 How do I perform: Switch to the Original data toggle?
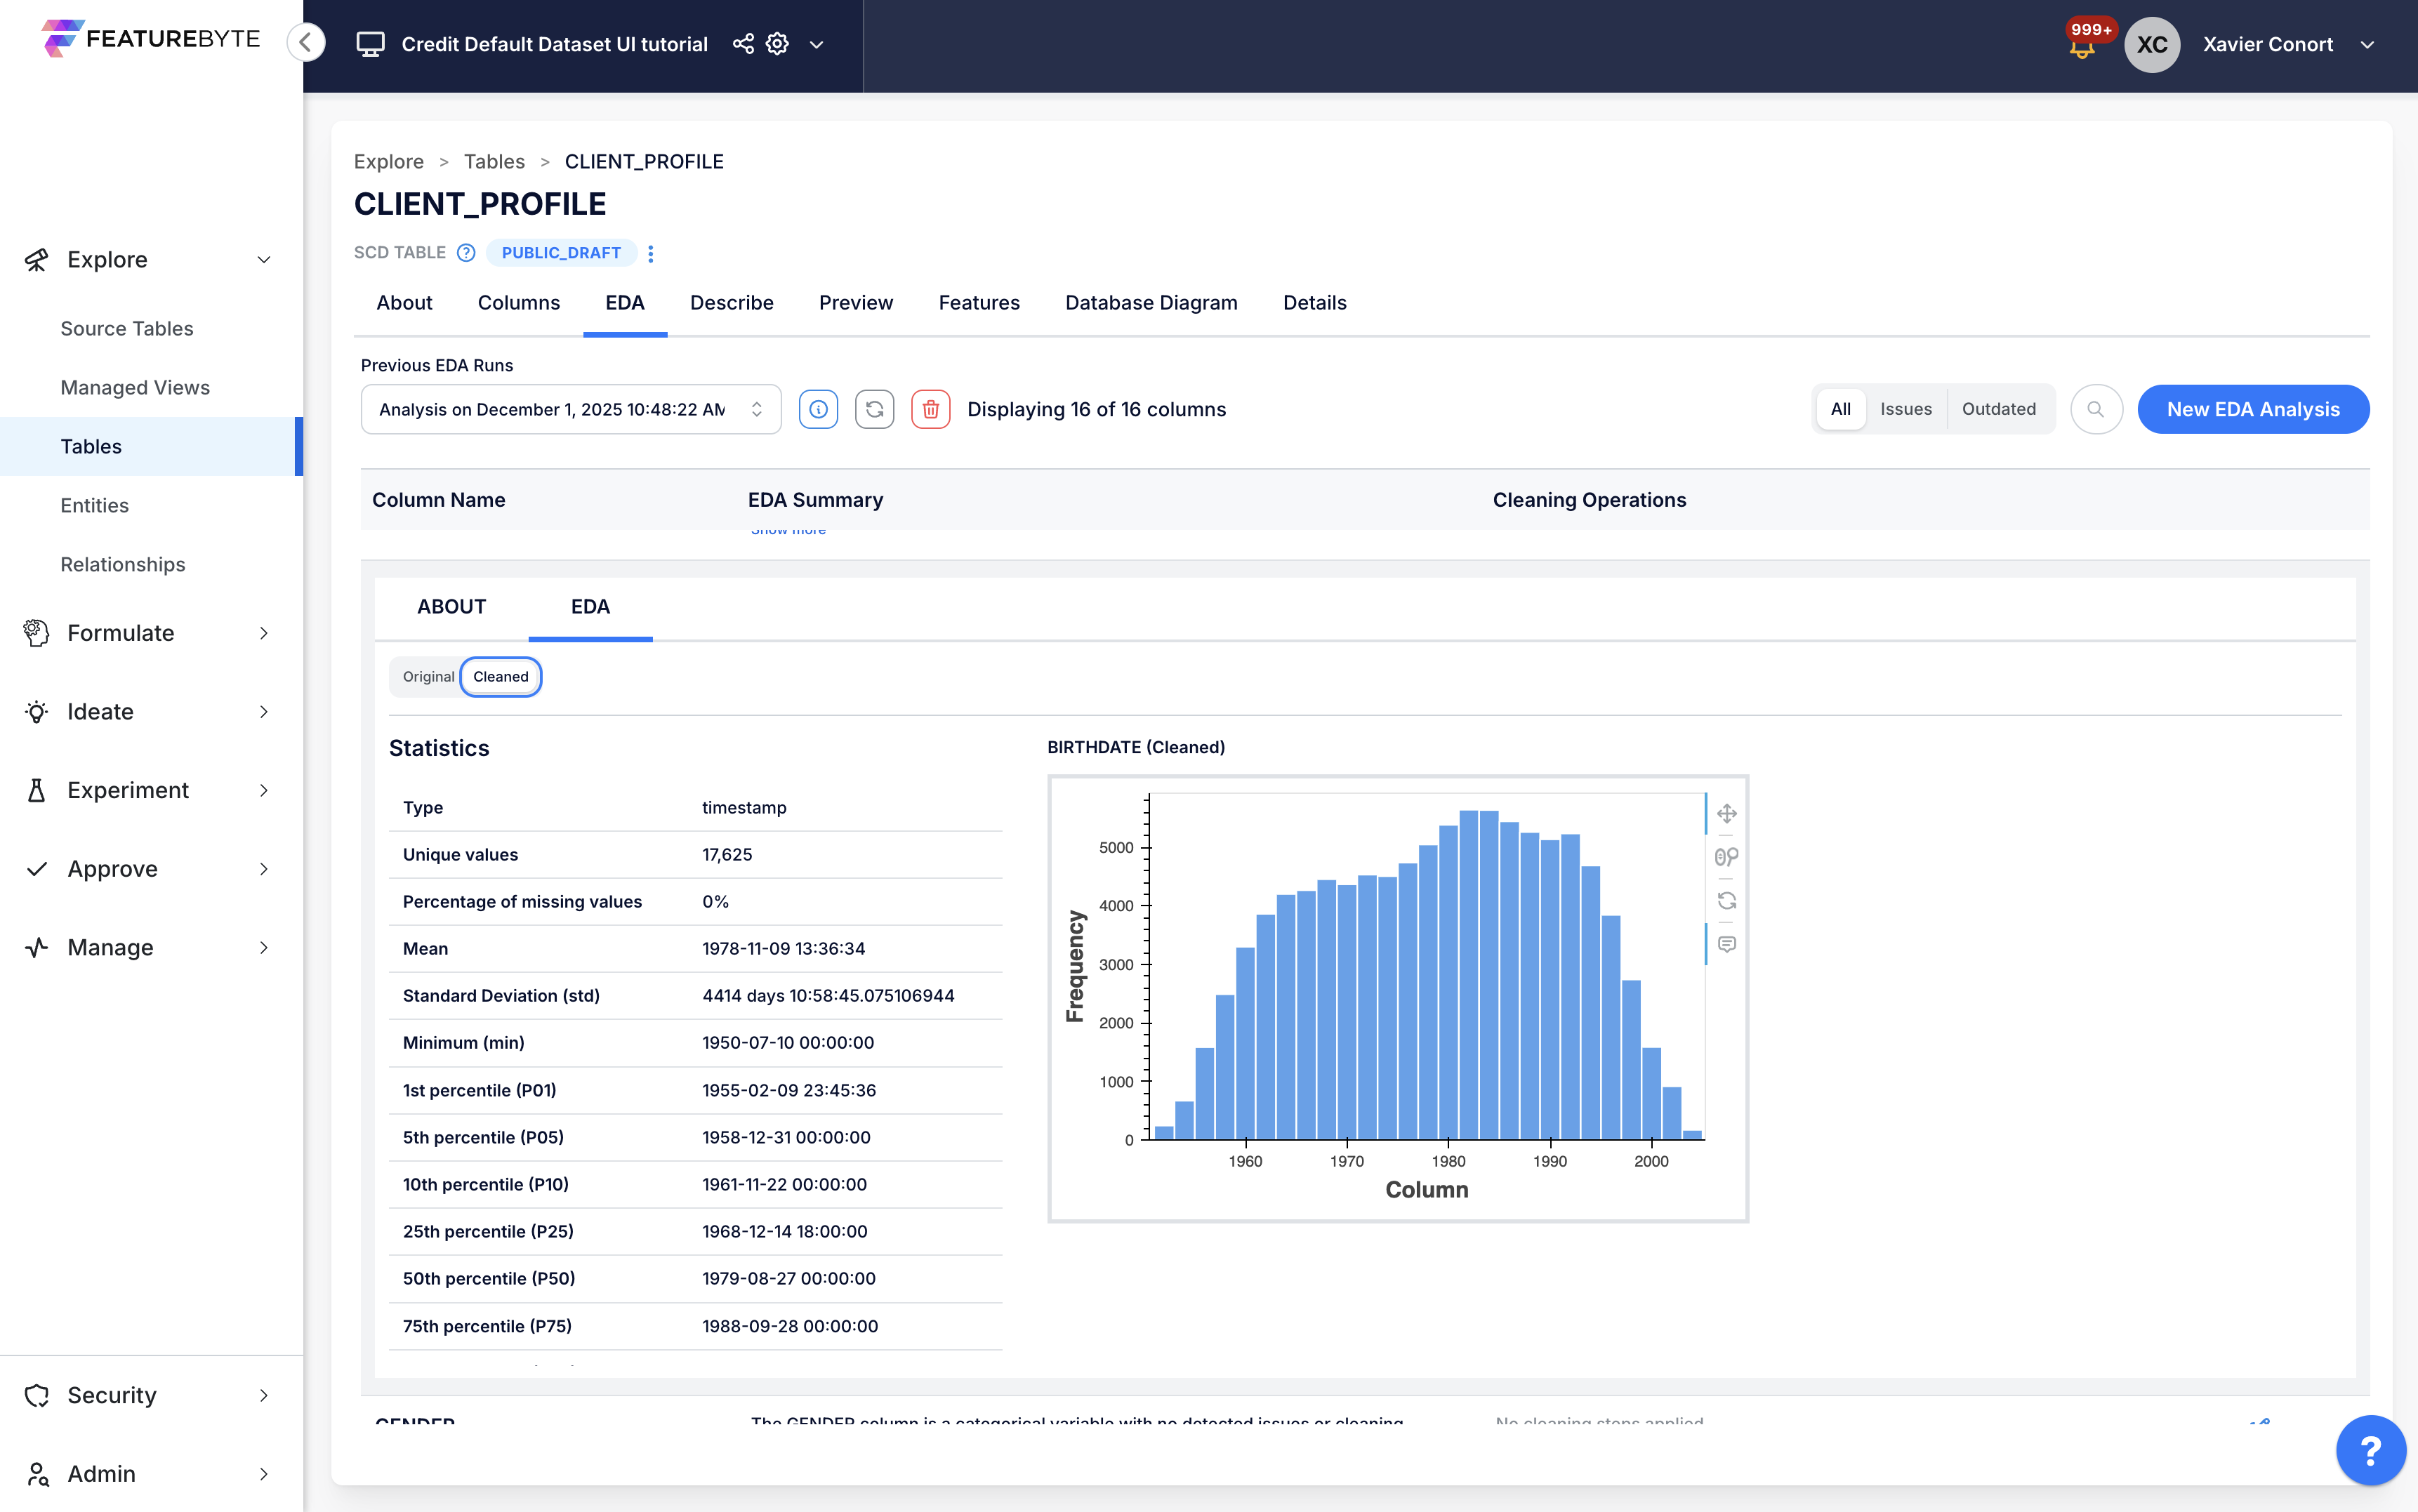(428, 677)
